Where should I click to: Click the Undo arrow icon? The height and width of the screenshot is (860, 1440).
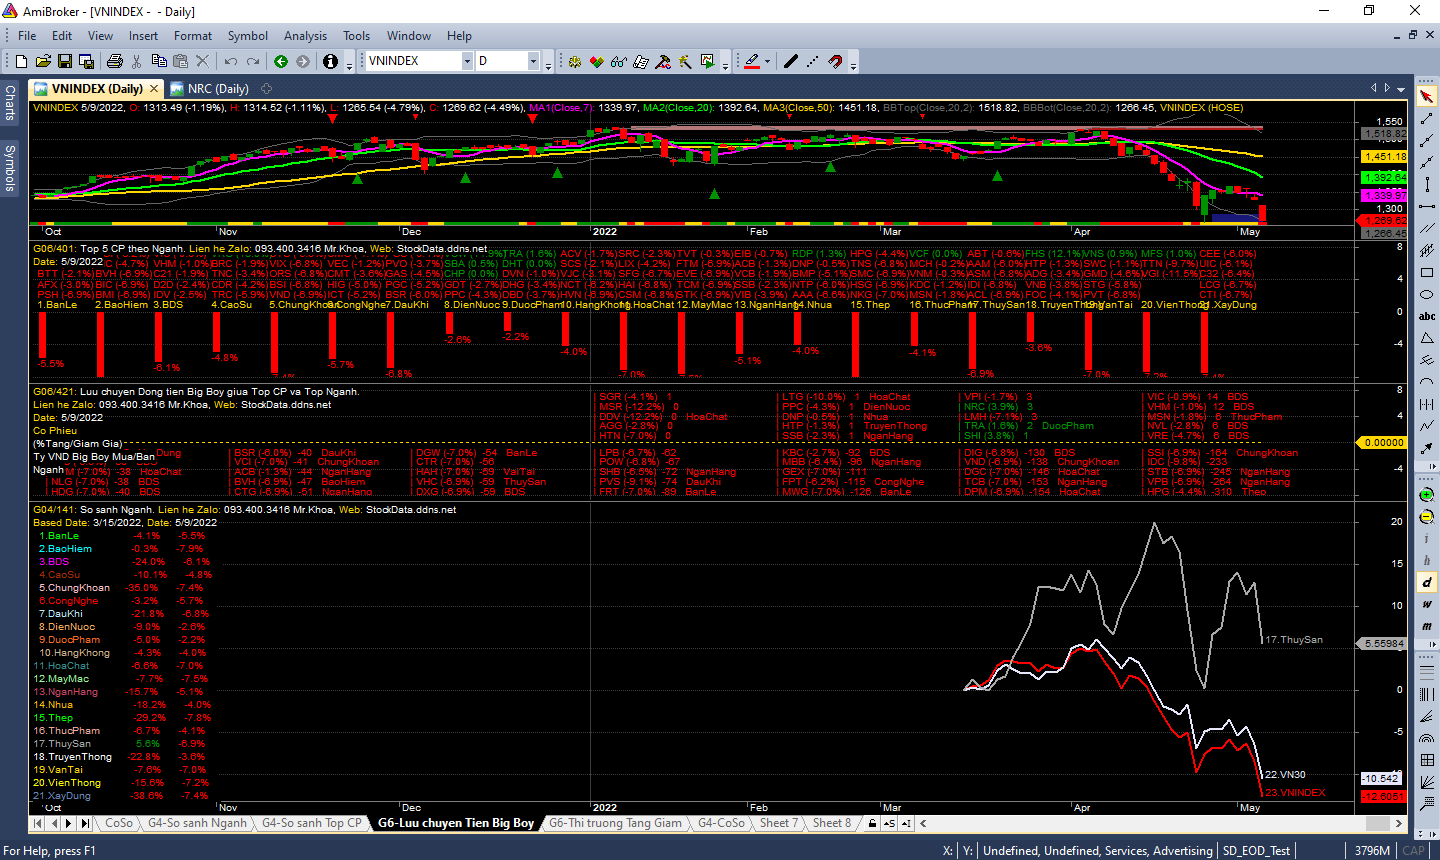[x=231, y=61]
